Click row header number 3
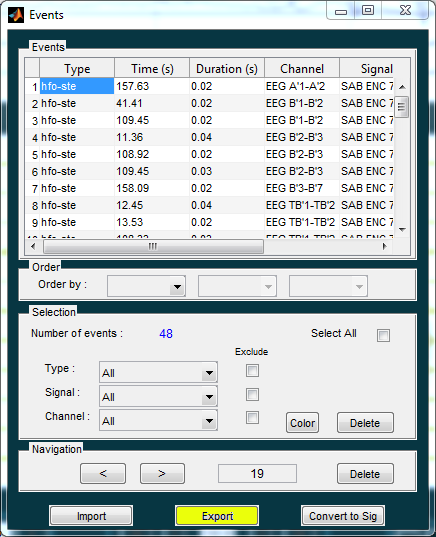 33,121
